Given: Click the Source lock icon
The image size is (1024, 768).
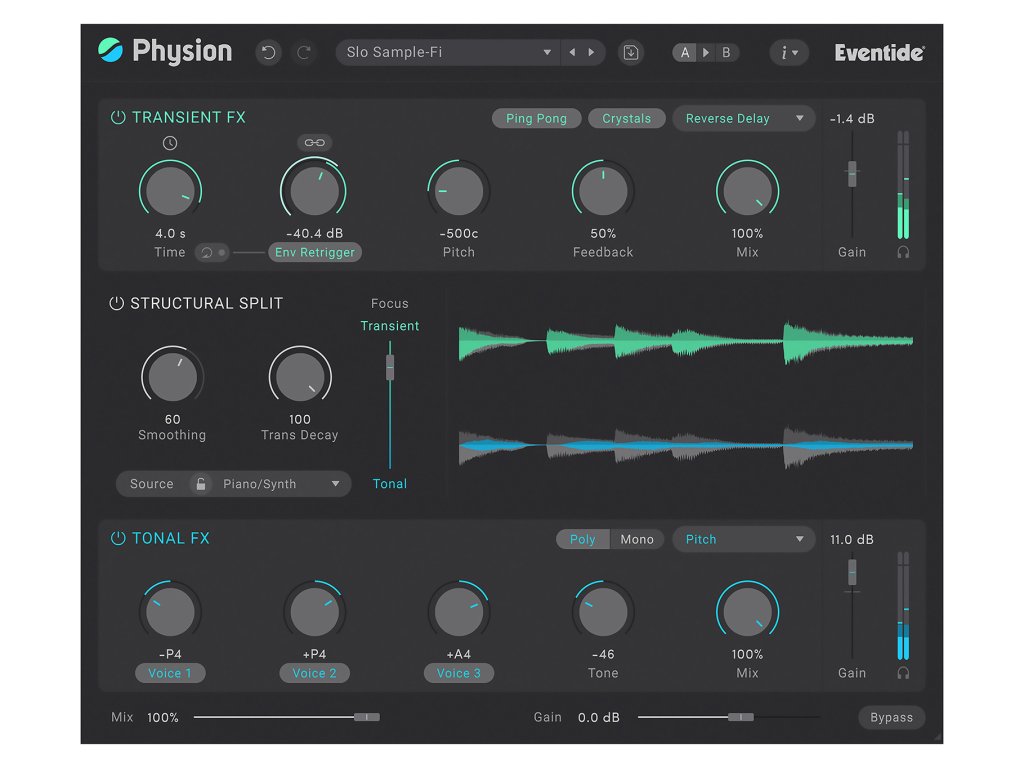Looking at the screenshot, I should tap(200, 484).
